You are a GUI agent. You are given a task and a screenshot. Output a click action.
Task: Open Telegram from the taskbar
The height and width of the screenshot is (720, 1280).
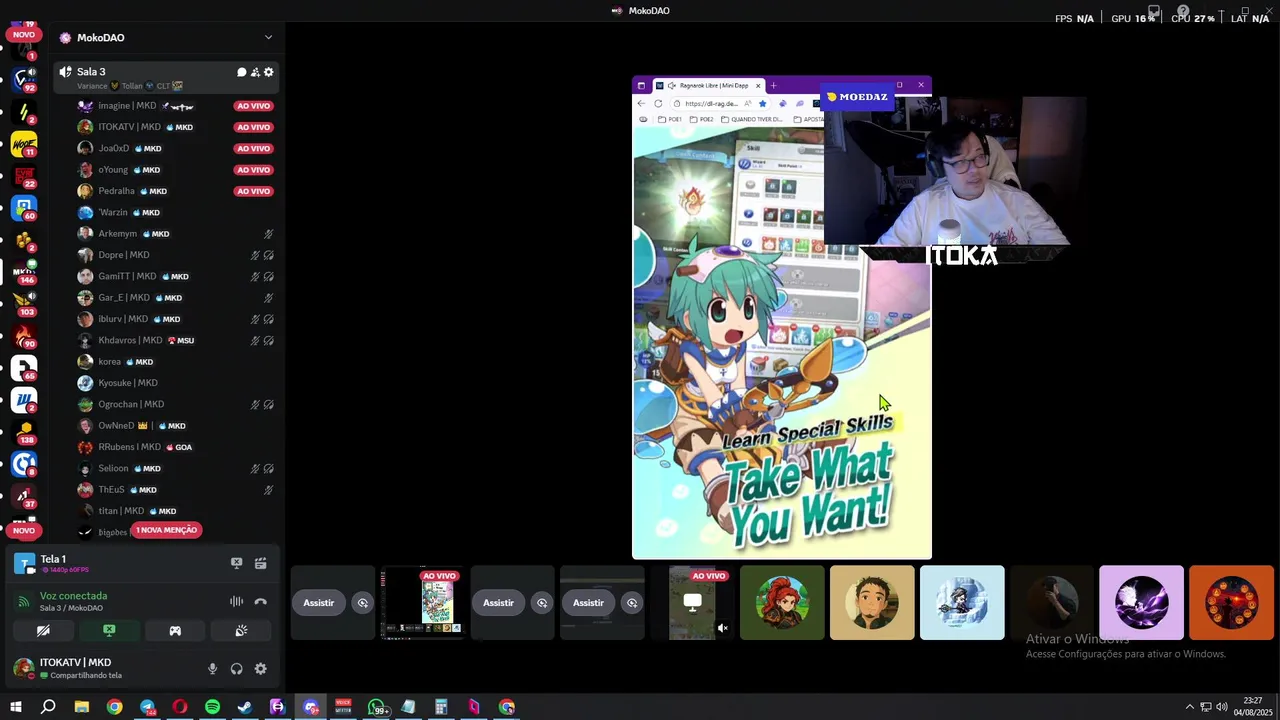pyautogui.click(x=147, y=707)
